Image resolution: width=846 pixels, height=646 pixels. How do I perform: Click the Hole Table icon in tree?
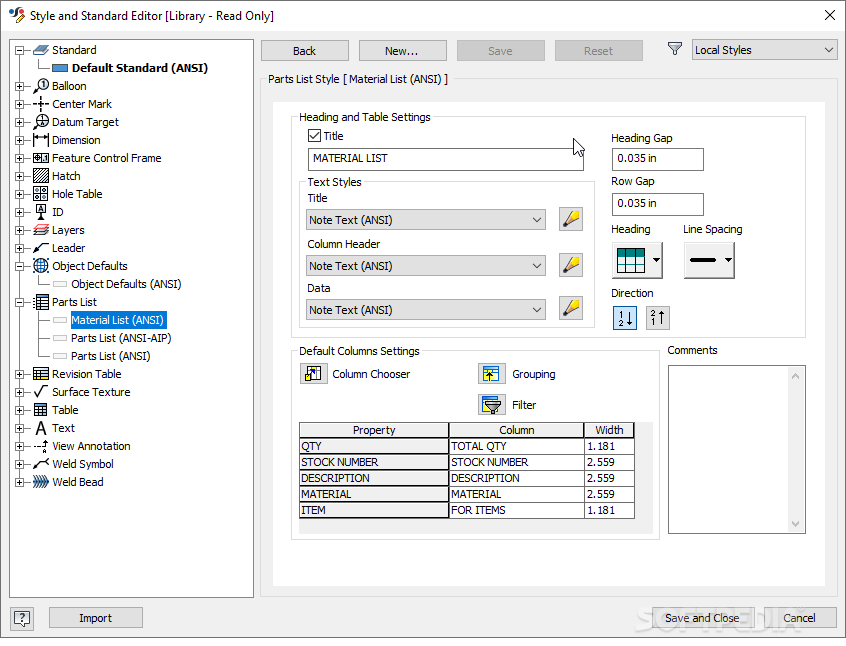(x=41, y=194)
